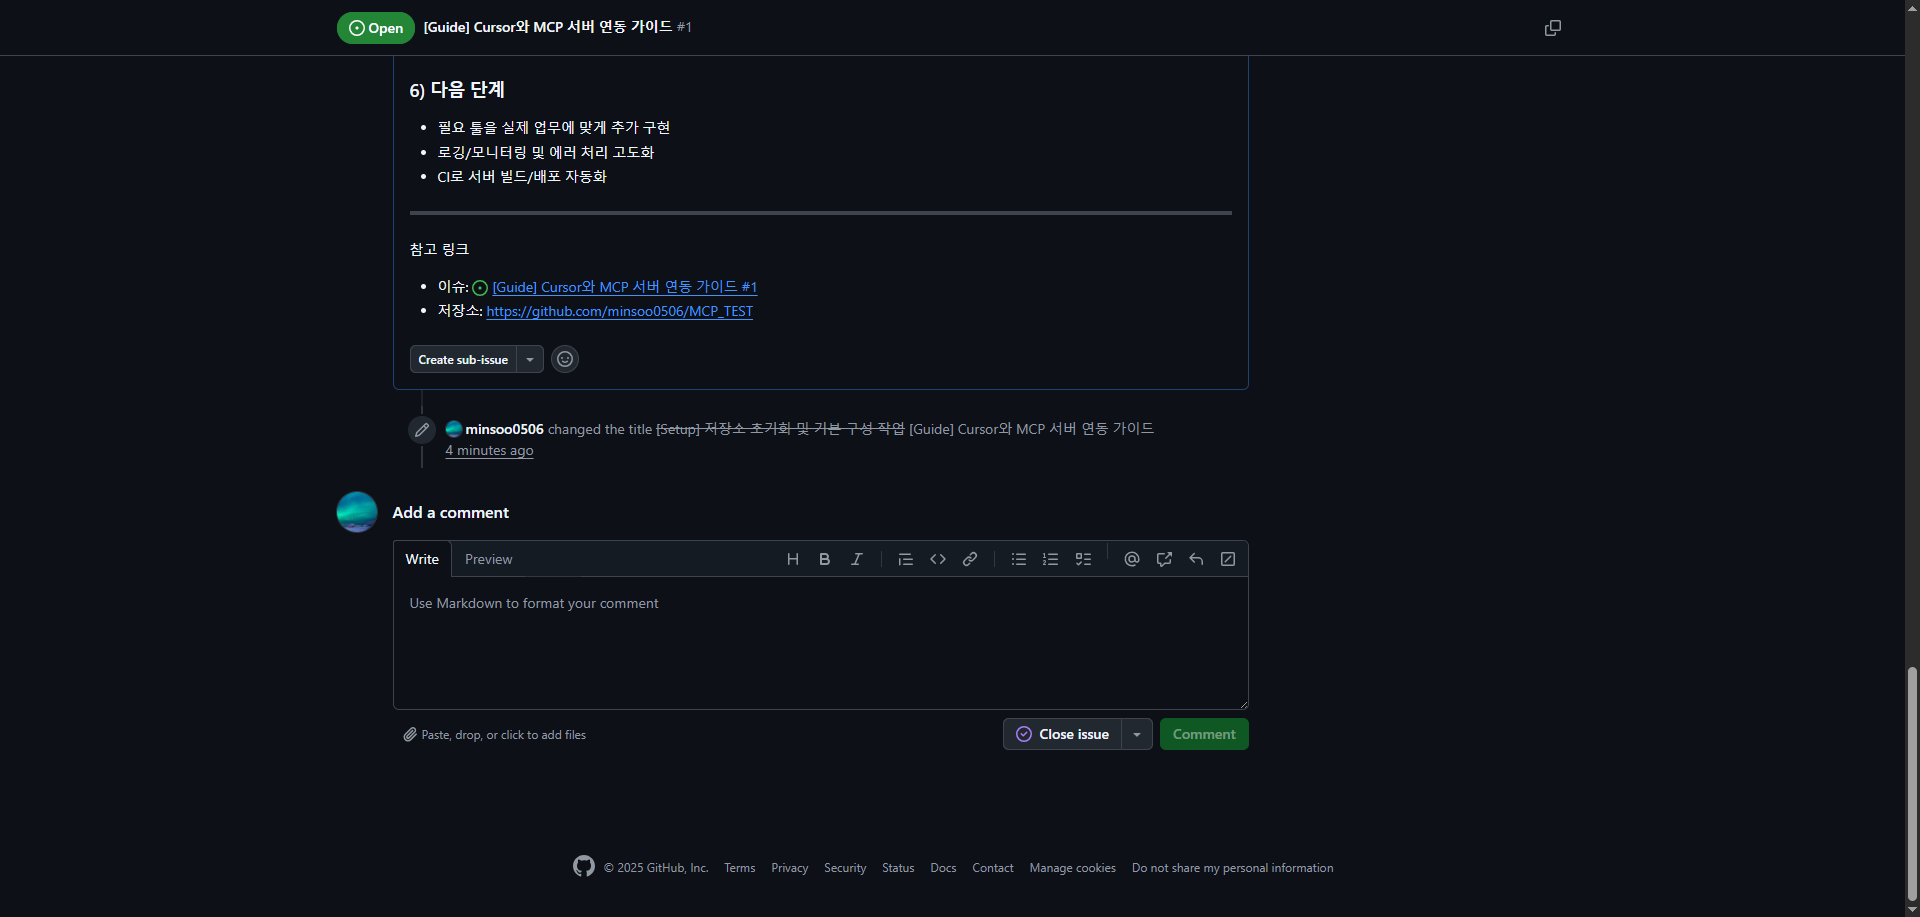Click minsoo0506 small avatar in timeline
This screenshot has width=1920, height=917.
(x=454, y=429)
